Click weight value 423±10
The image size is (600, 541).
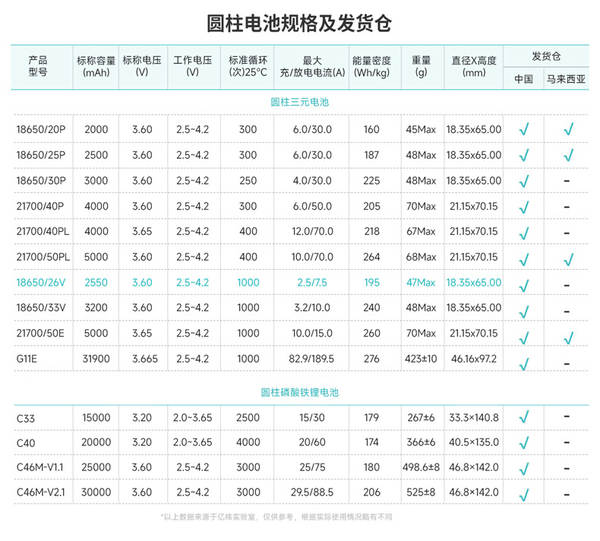pyautogui.click(x=421, y=359)
